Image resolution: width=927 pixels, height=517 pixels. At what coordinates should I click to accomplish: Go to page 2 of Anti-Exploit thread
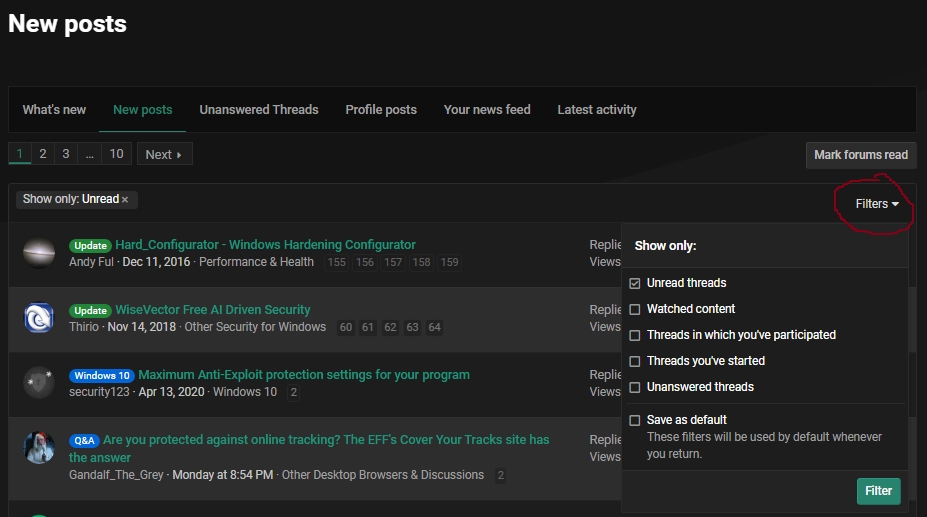click(293, 392)
